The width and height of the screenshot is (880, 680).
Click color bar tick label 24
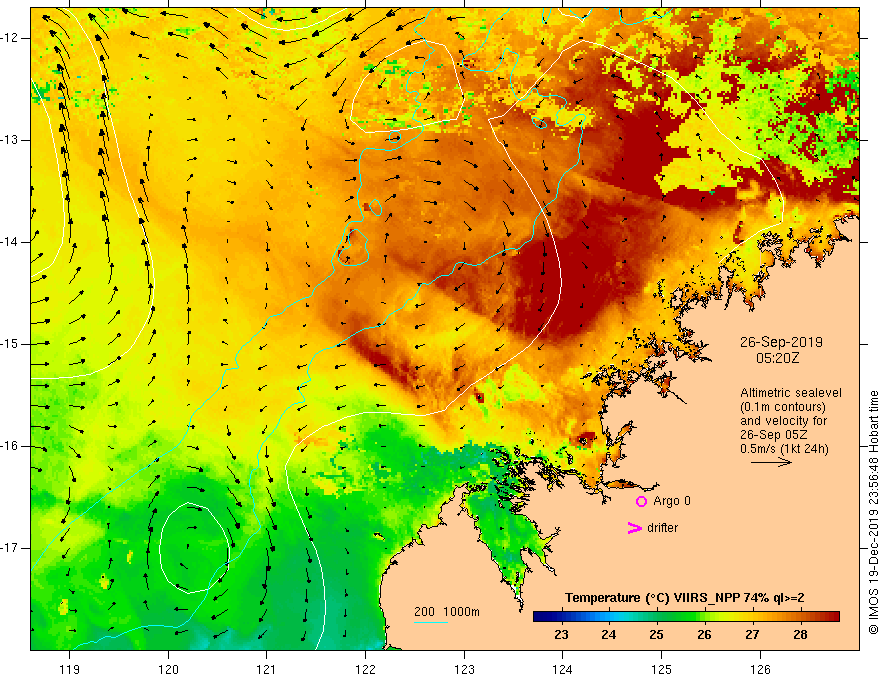(609, 635)
